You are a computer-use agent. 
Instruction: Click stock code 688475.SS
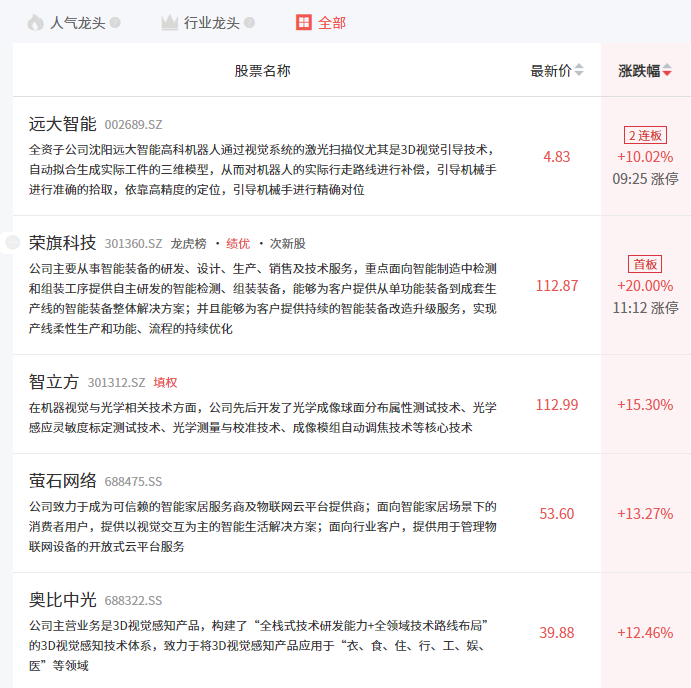coord(134,482)
